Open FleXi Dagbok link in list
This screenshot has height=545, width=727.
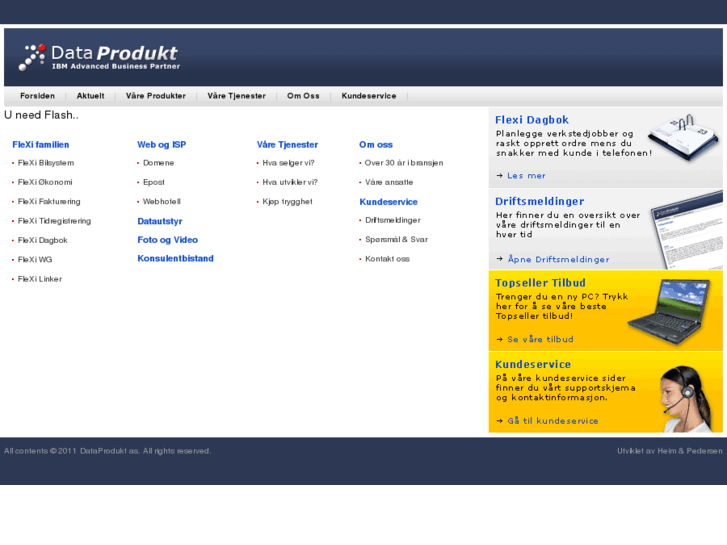point(43,240)
